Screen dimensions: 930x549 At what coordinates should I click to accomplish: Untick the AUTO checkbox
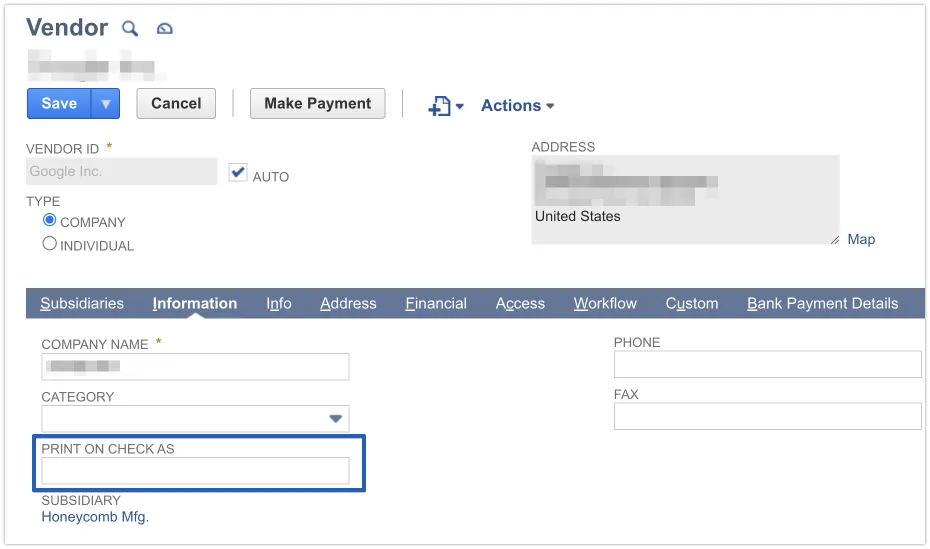coord(238,173)
